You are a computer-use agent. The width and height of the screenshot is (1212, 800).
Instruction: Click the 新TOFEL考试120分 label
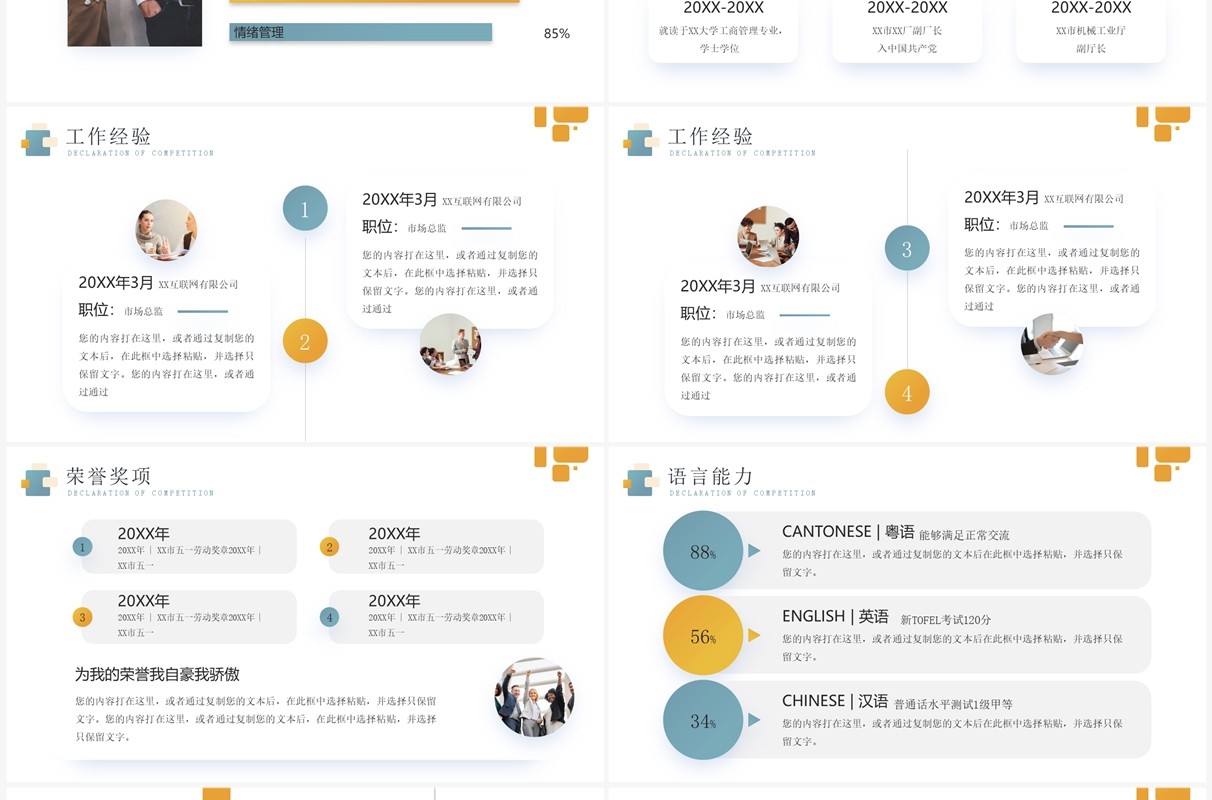tap(946, 620)
